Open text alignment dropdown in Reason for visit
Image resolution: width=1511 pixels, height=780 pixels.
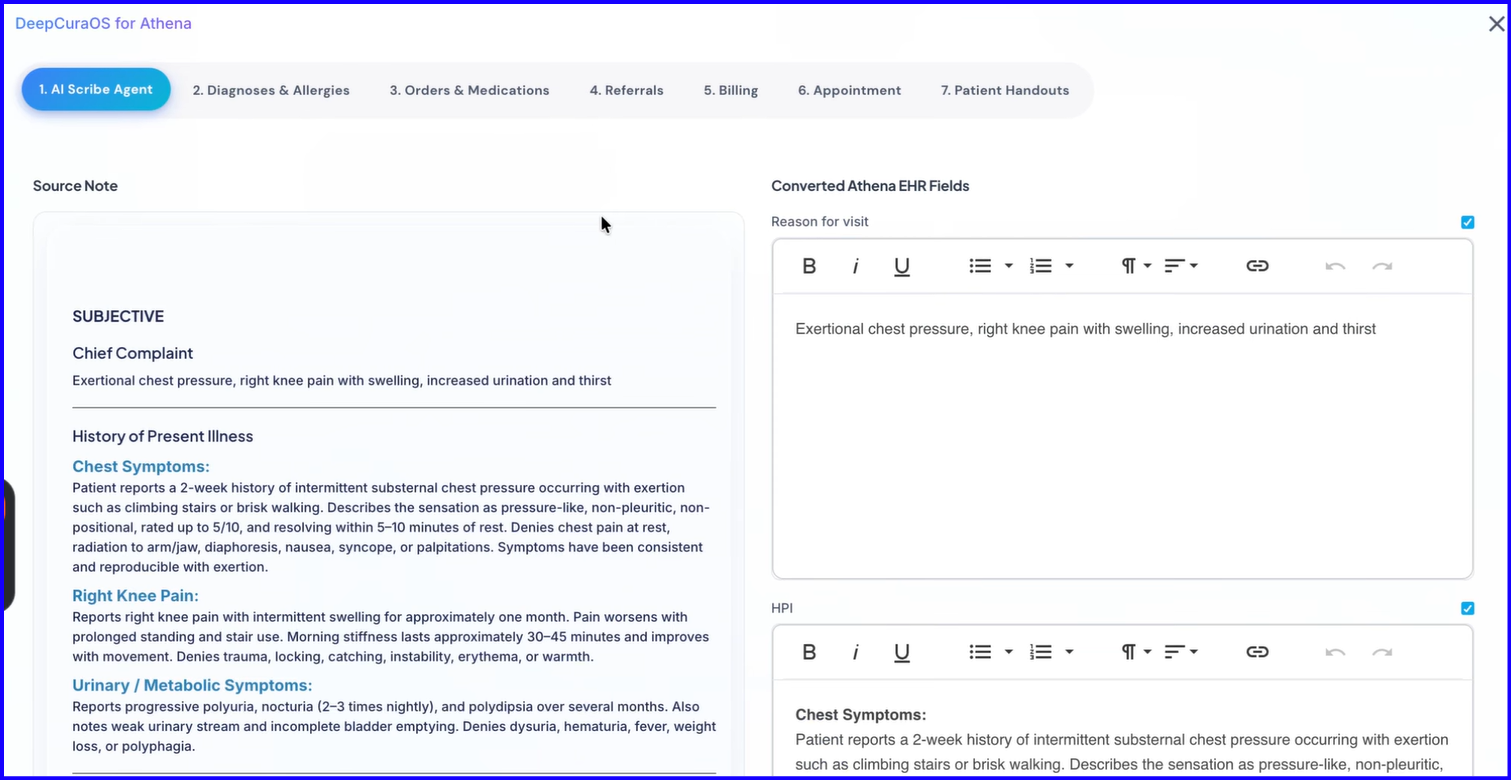tap(1181, 266)
